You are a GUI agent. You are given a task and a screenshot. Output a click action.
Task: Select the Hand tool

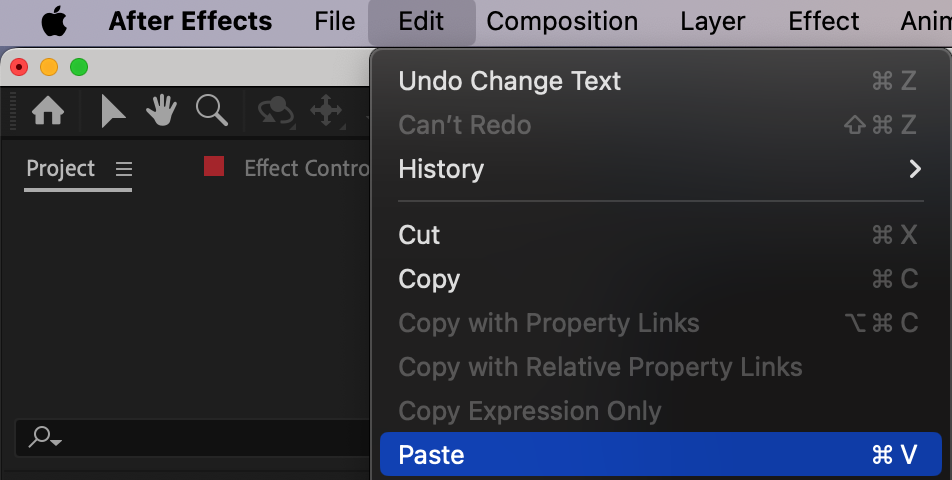pos(162,111)
